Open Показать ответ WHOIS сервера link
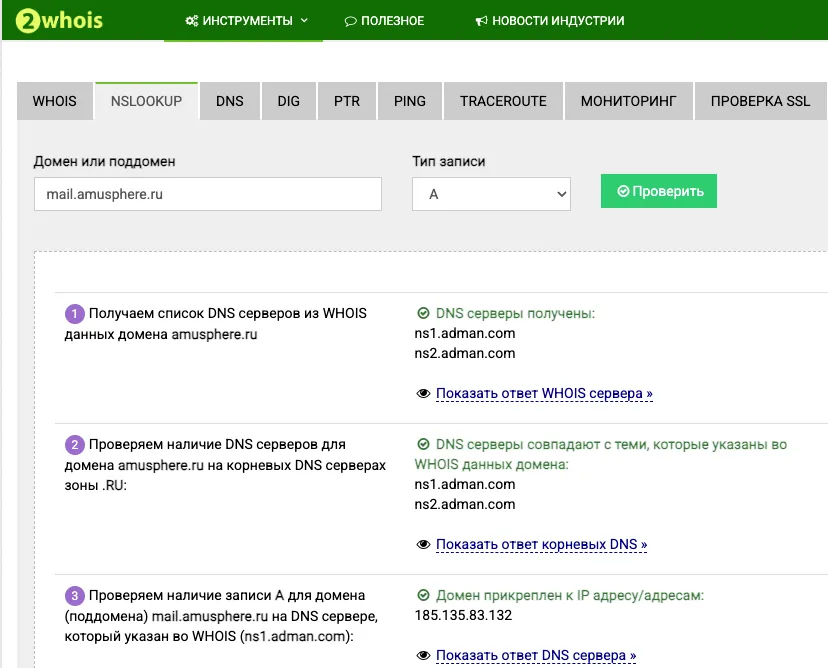Image resolution: width=828 pixels, height=668 pixels. click(544, 393)
